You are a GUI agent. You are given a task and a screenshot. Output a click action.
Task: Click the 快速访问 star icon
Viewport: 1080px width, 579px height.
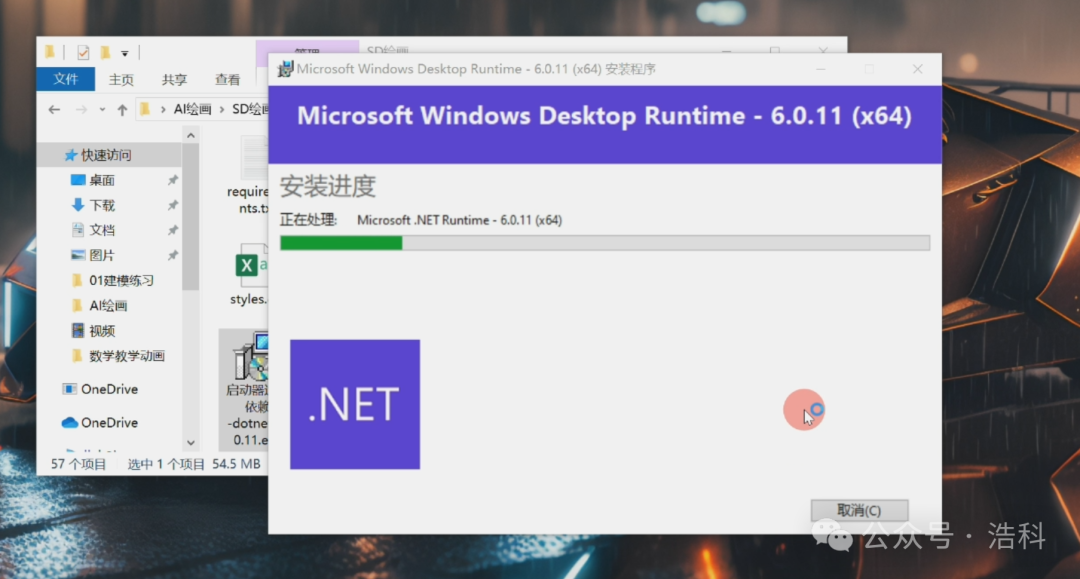pos(70,155)
